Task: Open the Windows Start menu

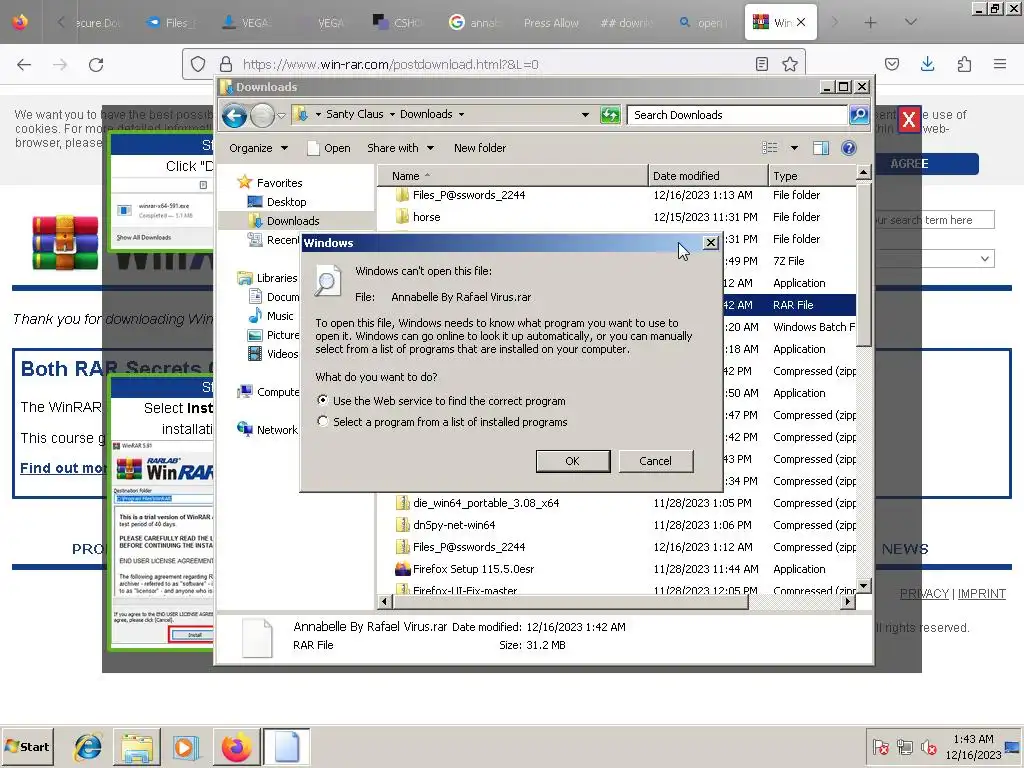Action: 27,746
